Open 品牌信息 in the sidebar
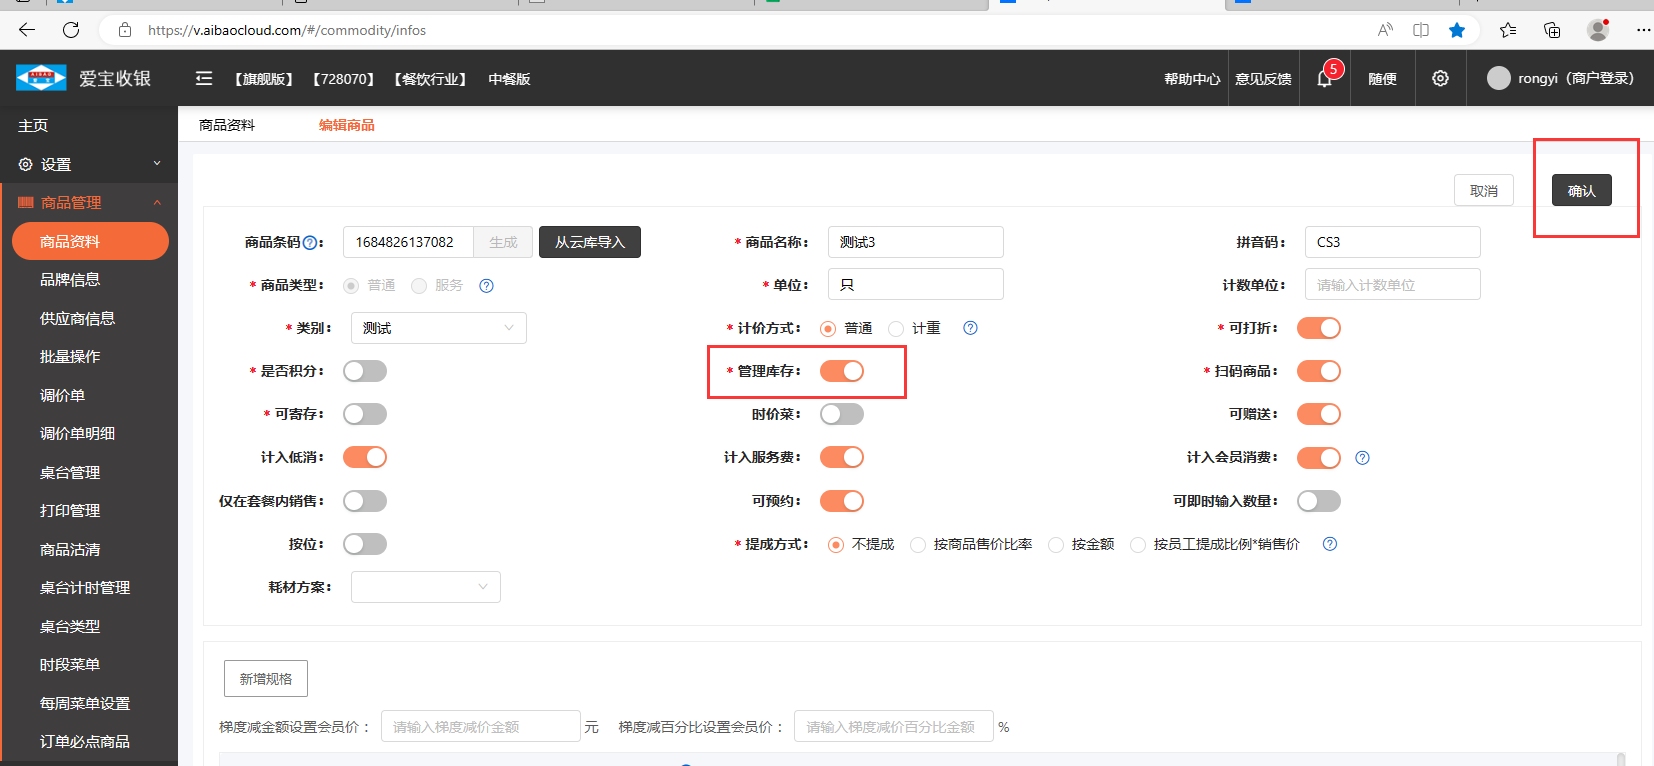Viewport: 1654px width, 766px height. point(70,280)
